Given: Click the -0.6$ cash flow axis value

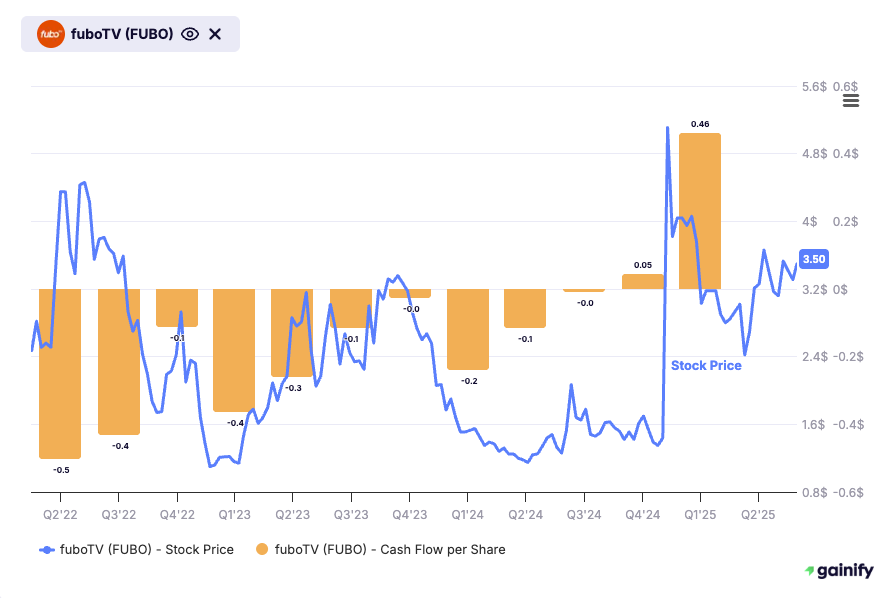Looking at the screenshot, I should [x=848, y=492].
